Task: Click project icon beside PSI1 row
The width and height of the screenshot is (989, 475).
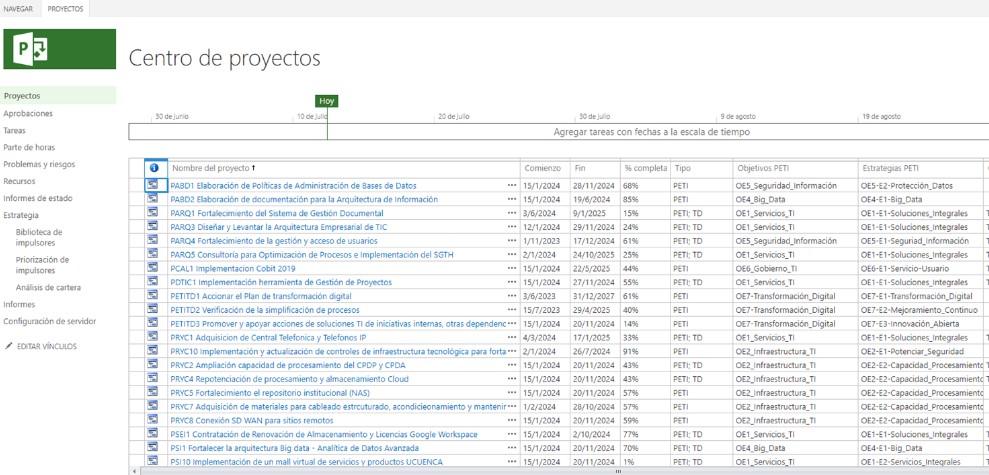Action: [x=154, y=448]
